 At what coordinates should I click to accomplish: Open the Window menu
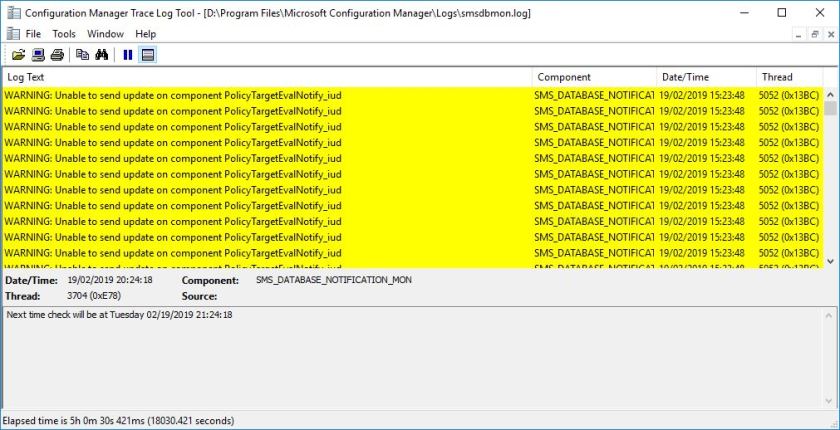pyautogui.click(x=105, y=34)
